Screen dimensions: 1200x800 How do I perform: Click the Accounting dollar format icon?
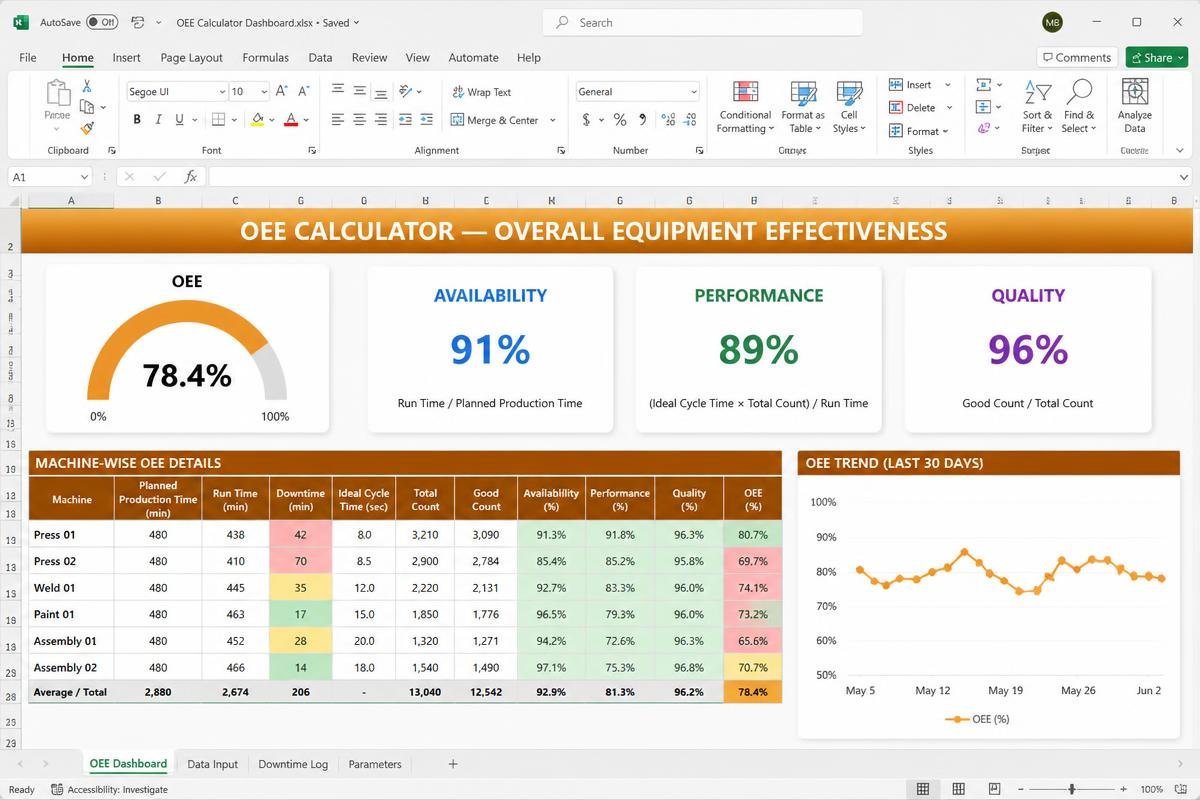[x=586, y=120]
